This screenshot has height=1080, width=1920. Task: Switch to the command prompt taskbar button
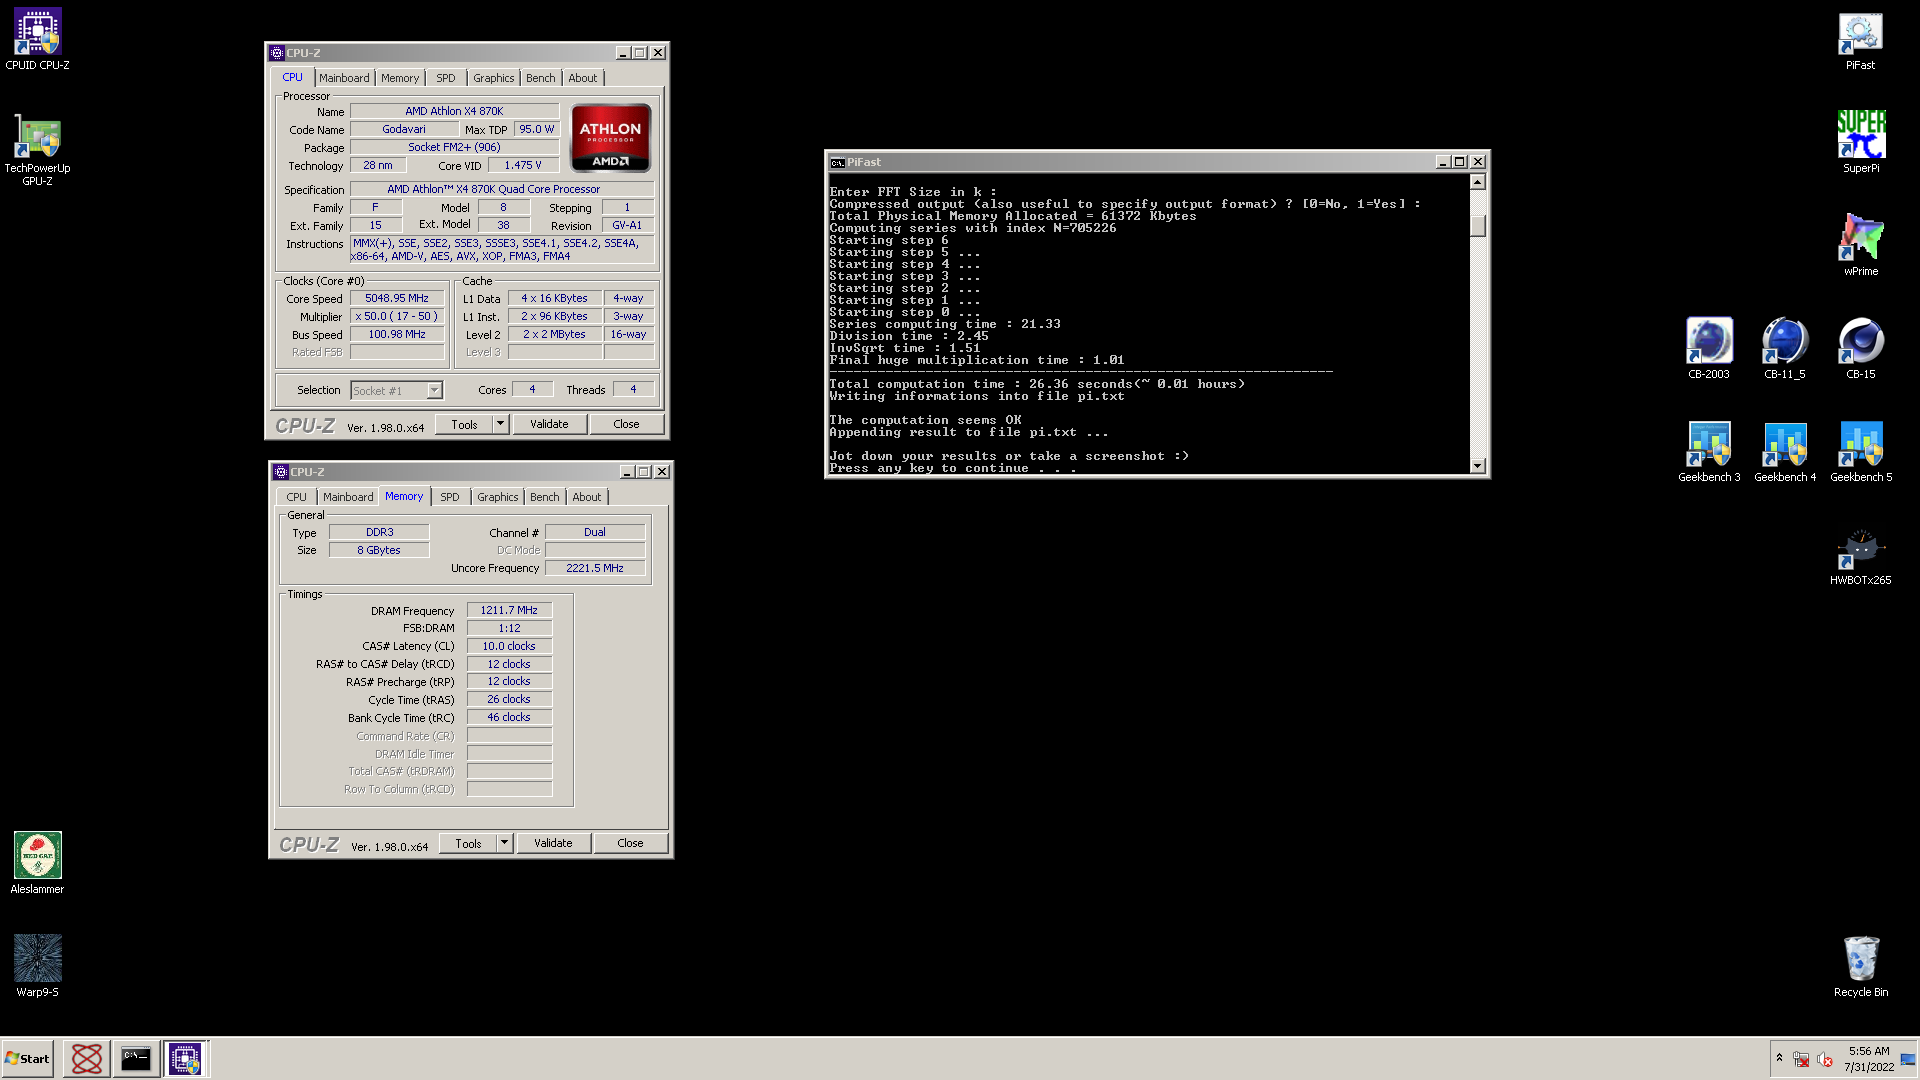click(x=136, y=1058)
